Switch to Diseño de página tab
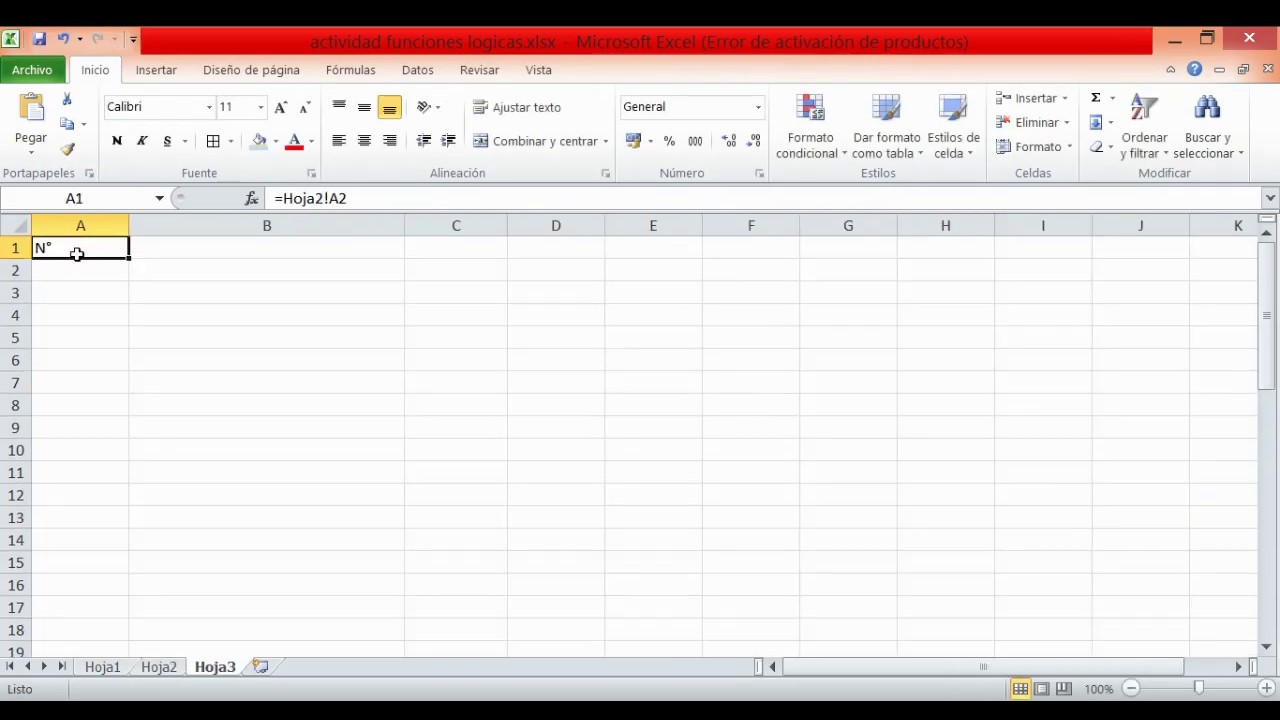This screenshot has height=720, width=1280. (x=251, y=70)
